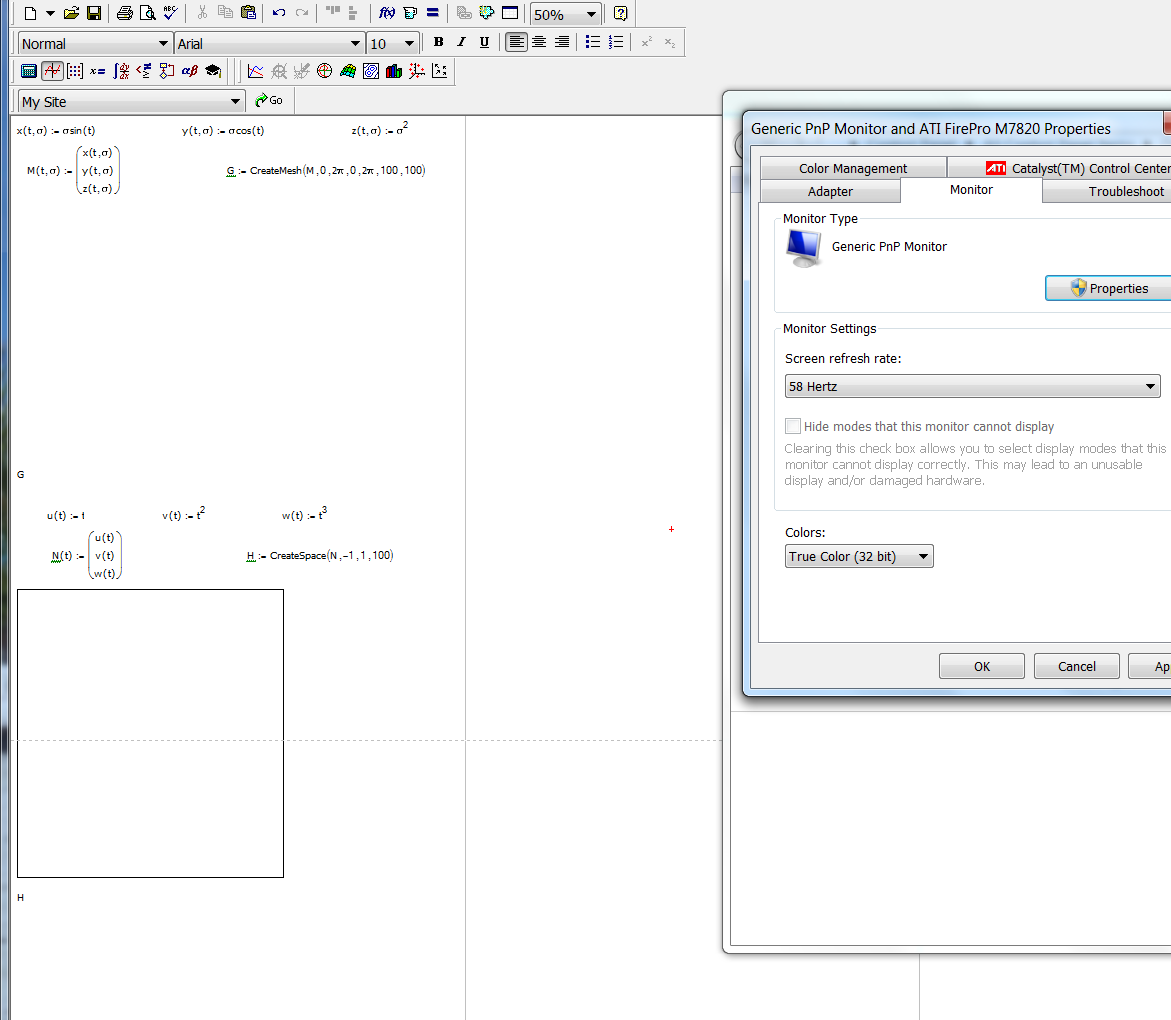Undo the last edit

point(279,13)
